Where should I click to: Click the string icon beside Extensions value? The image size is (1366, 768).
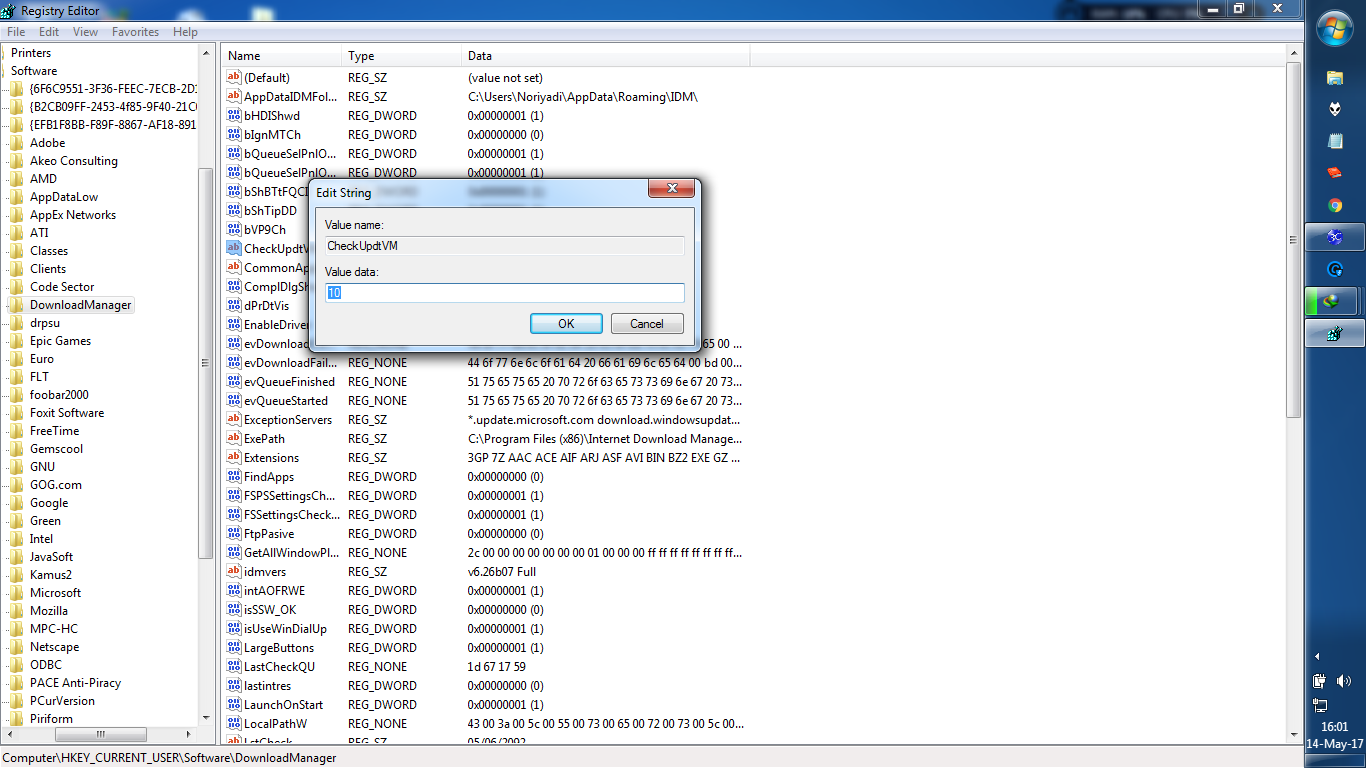tap(234, 457)
